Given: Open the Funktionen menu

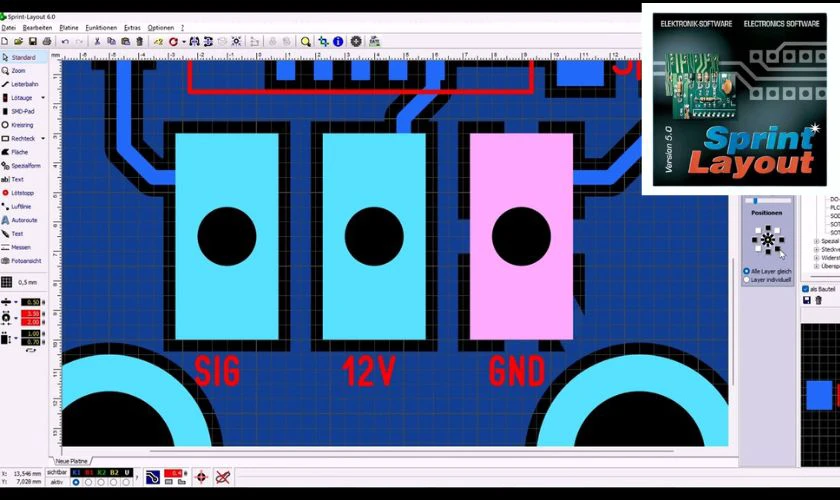Looking at the screenshot, I should 101,27.
